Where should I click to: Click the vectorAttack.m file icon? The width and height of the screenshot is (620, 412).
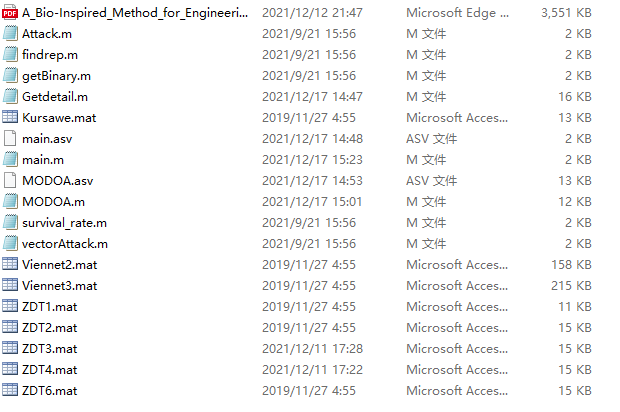(10, 244)
